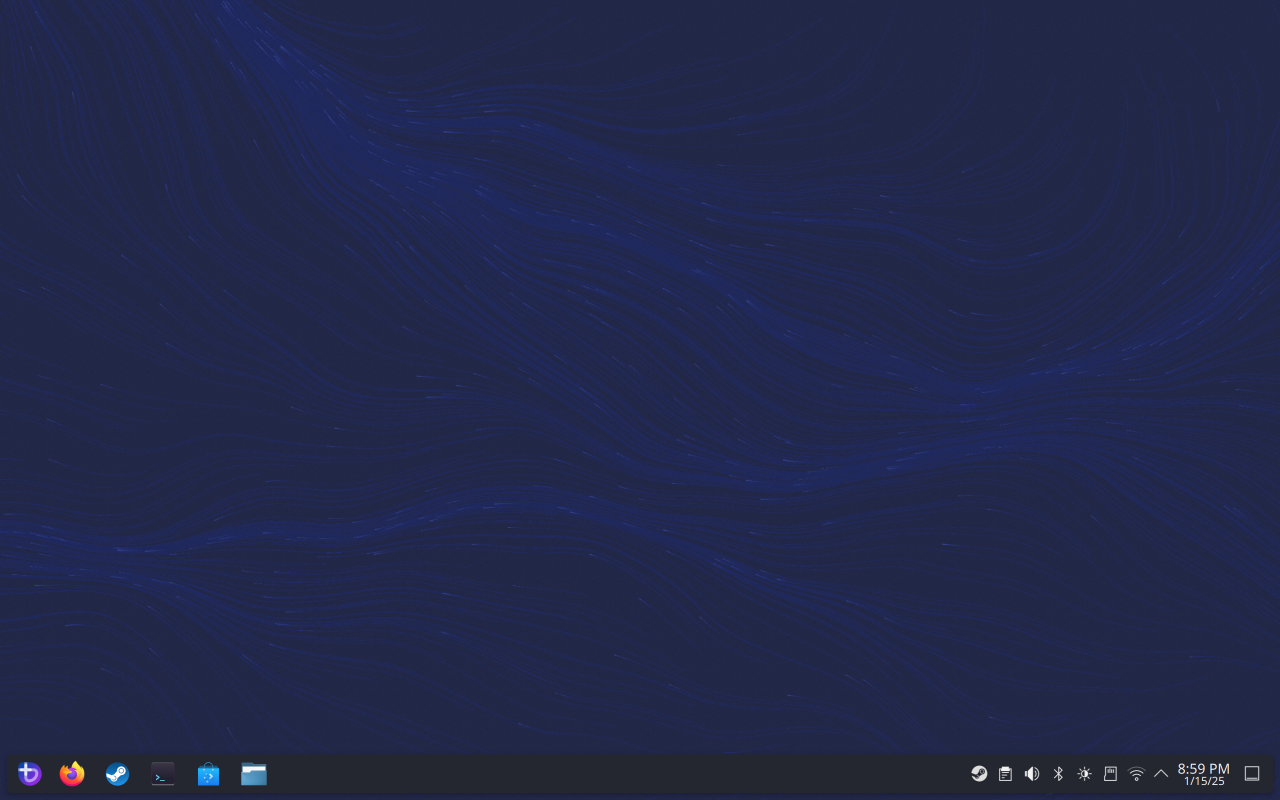Open the Wi-Fi networks applet
This screenshot has height=800, width=1280.
tap(1136, 774)
